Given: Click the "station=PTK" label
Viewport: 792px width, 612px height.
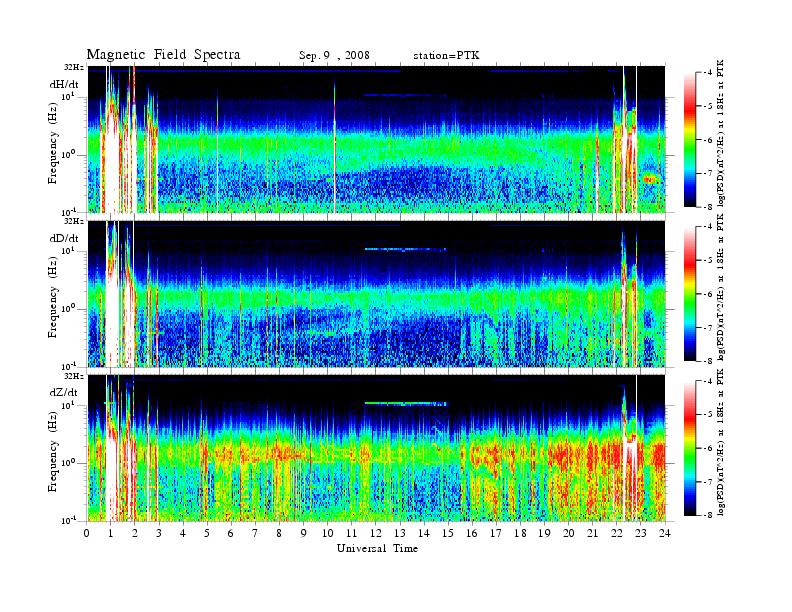Looking at the screenshot, I should (x=446, y=56).
